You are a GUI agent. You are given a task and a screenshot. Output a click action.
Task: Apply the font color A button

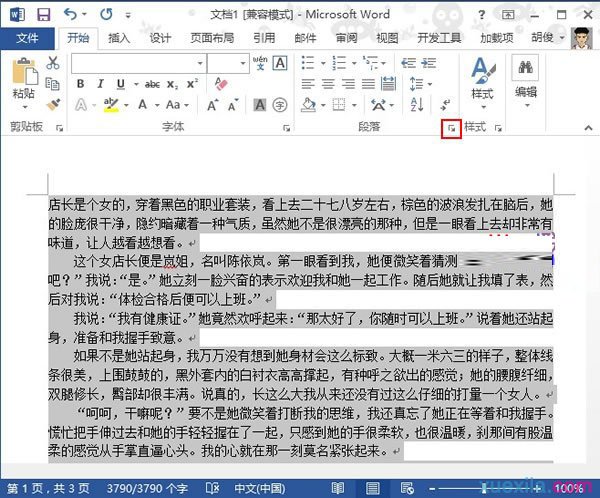(x=143, y=104)
